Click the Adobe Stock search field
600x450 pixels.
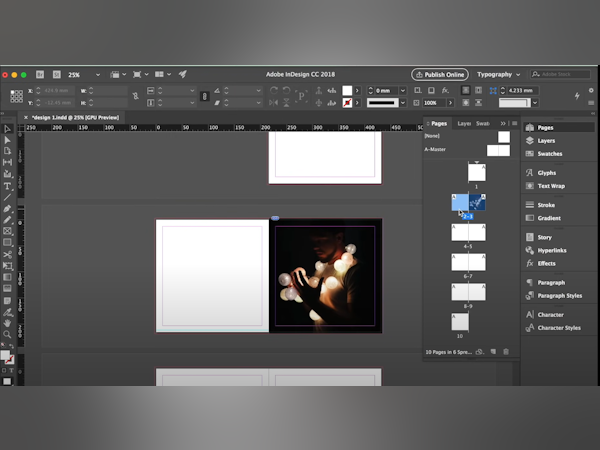(x=561, y=74)
